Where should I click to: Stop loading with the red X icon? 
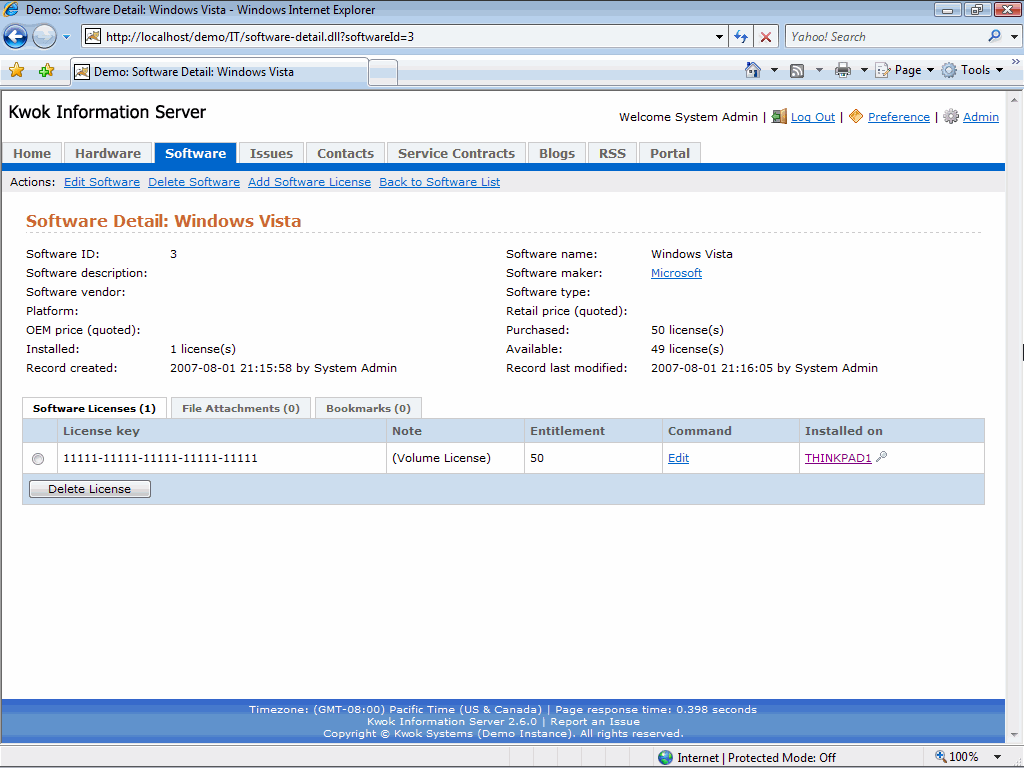[x=766, y=37]
